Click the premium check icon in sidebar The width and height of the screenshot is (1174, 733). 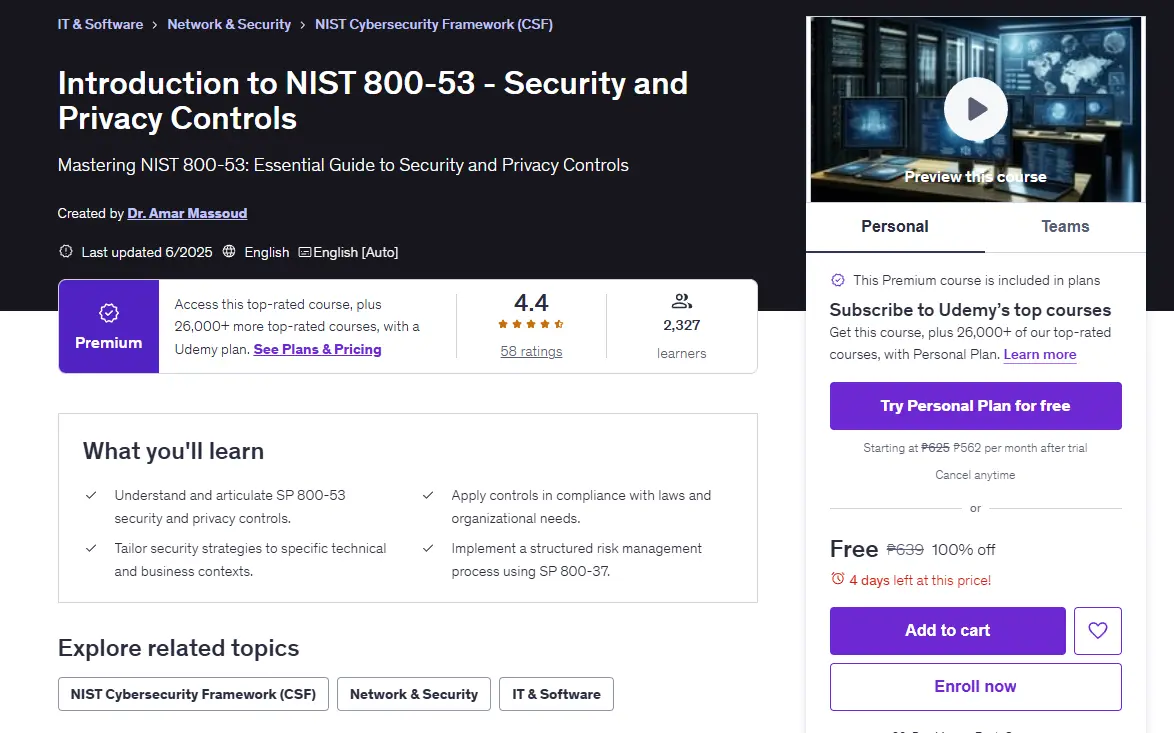tap(838, 280)
